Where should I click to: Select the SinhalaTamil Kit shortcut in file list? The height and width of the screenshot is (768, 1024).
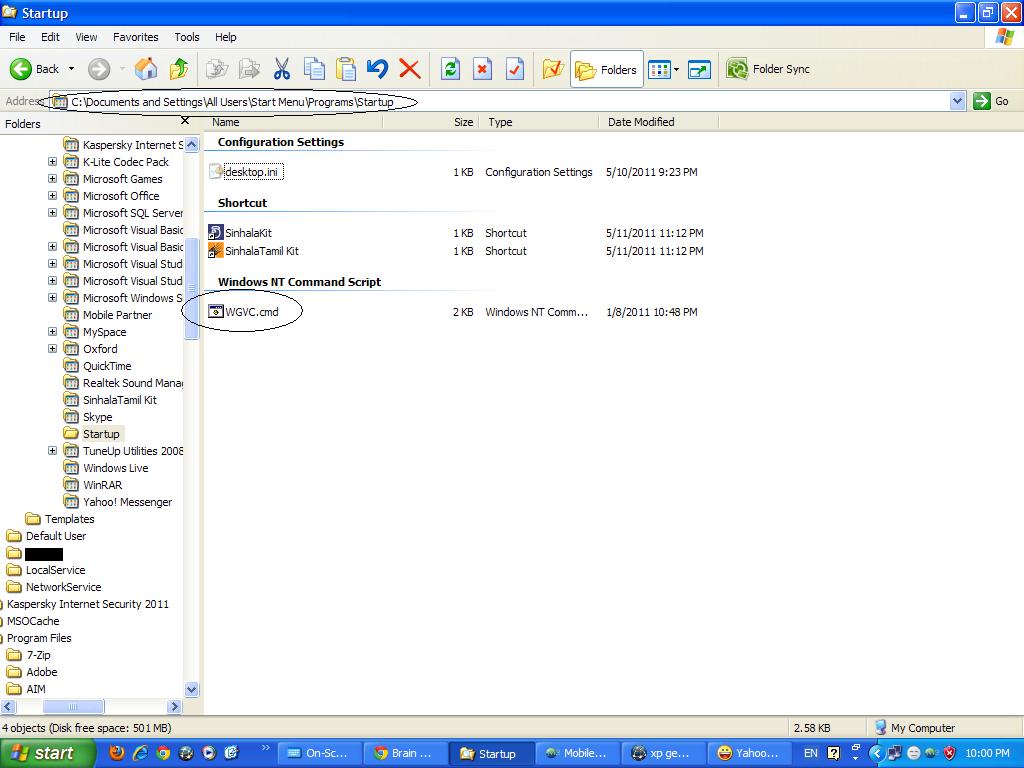point(261,251)
